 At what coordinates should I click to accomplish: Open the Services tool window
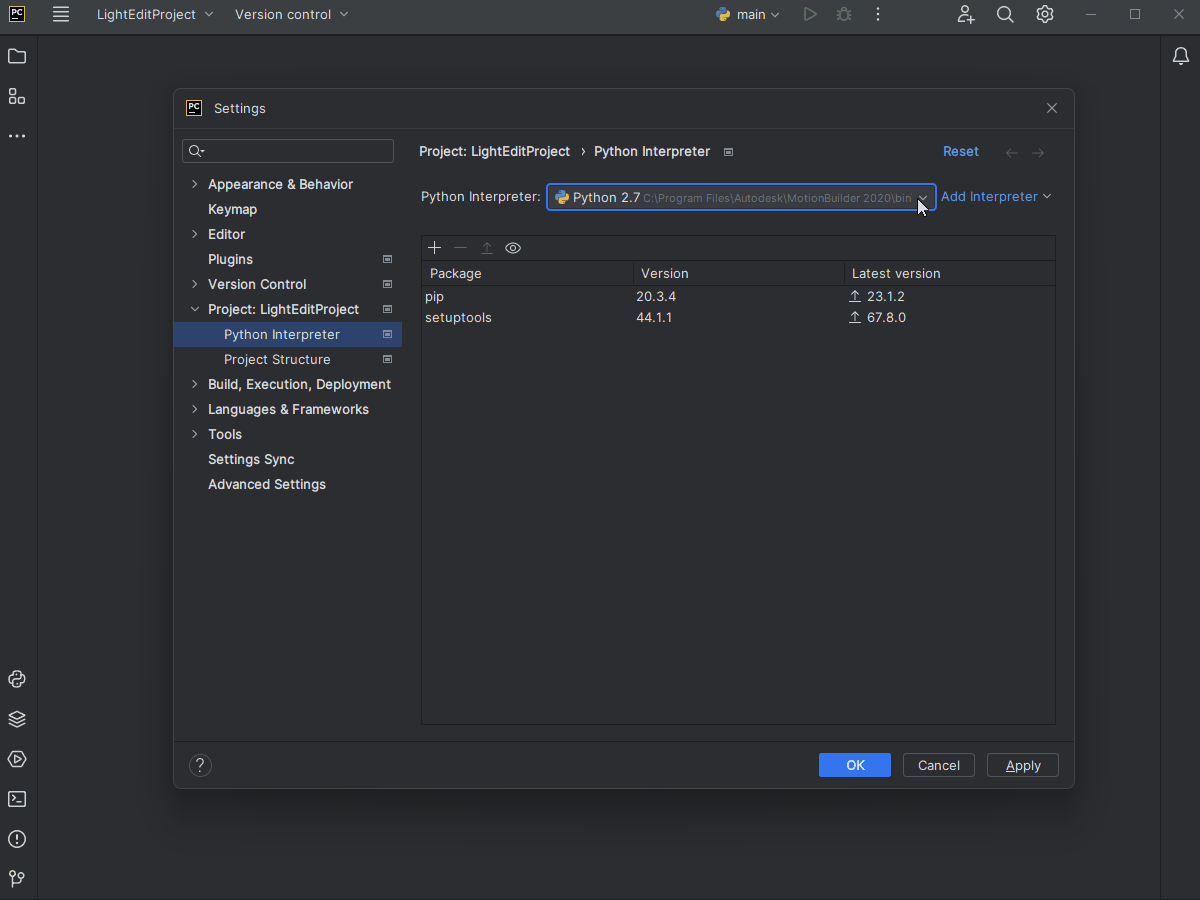coord(17,759)
